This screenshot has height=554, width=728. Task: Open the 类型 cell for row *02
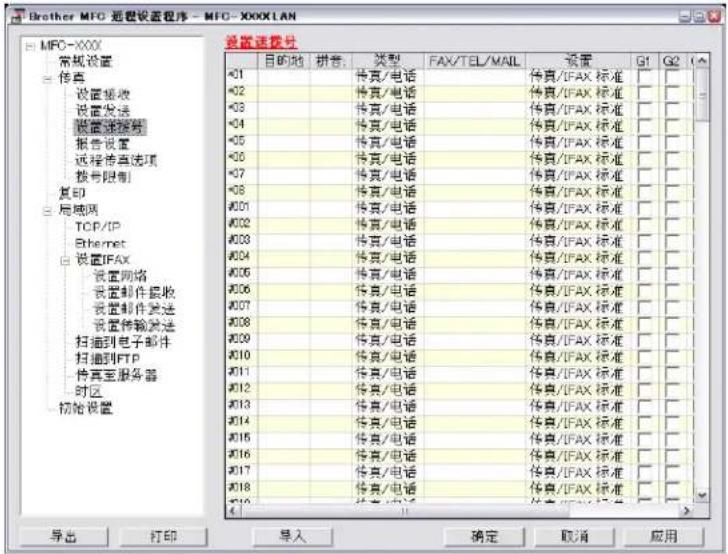(x=388, y=93)
